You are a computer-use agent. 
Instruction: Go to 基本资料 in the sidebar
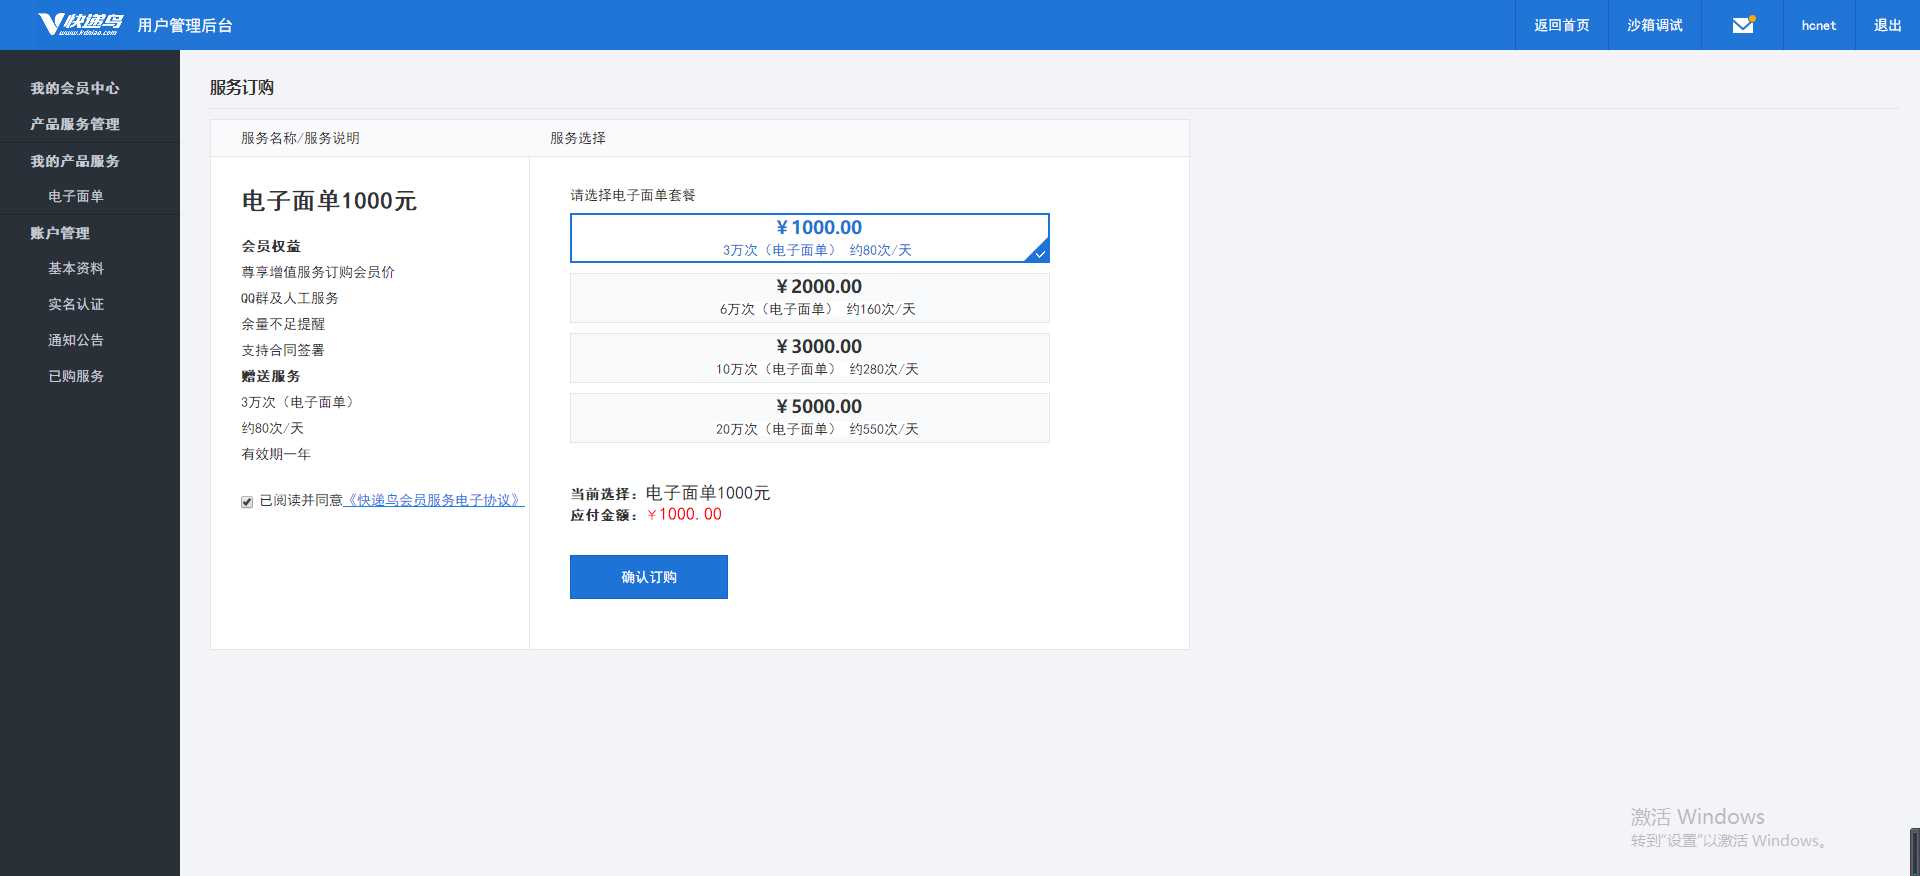(x=76, y=268)
